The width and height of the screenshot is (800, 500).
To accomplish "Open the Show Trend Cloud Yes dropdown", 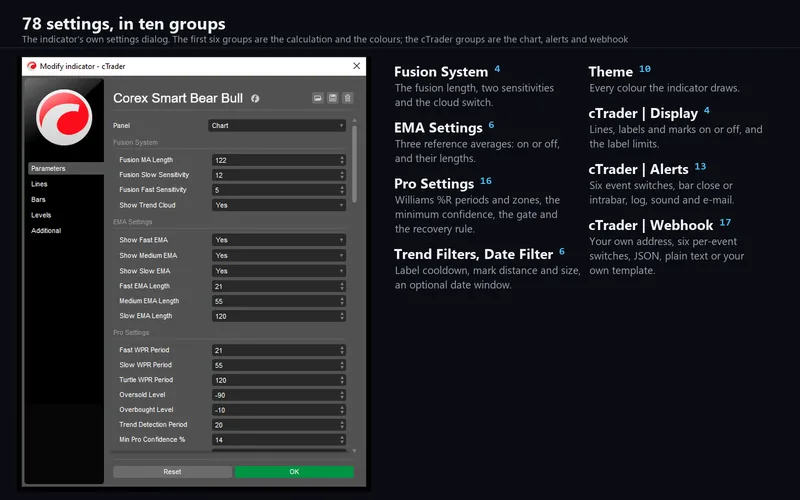I will tap(279, 205).
